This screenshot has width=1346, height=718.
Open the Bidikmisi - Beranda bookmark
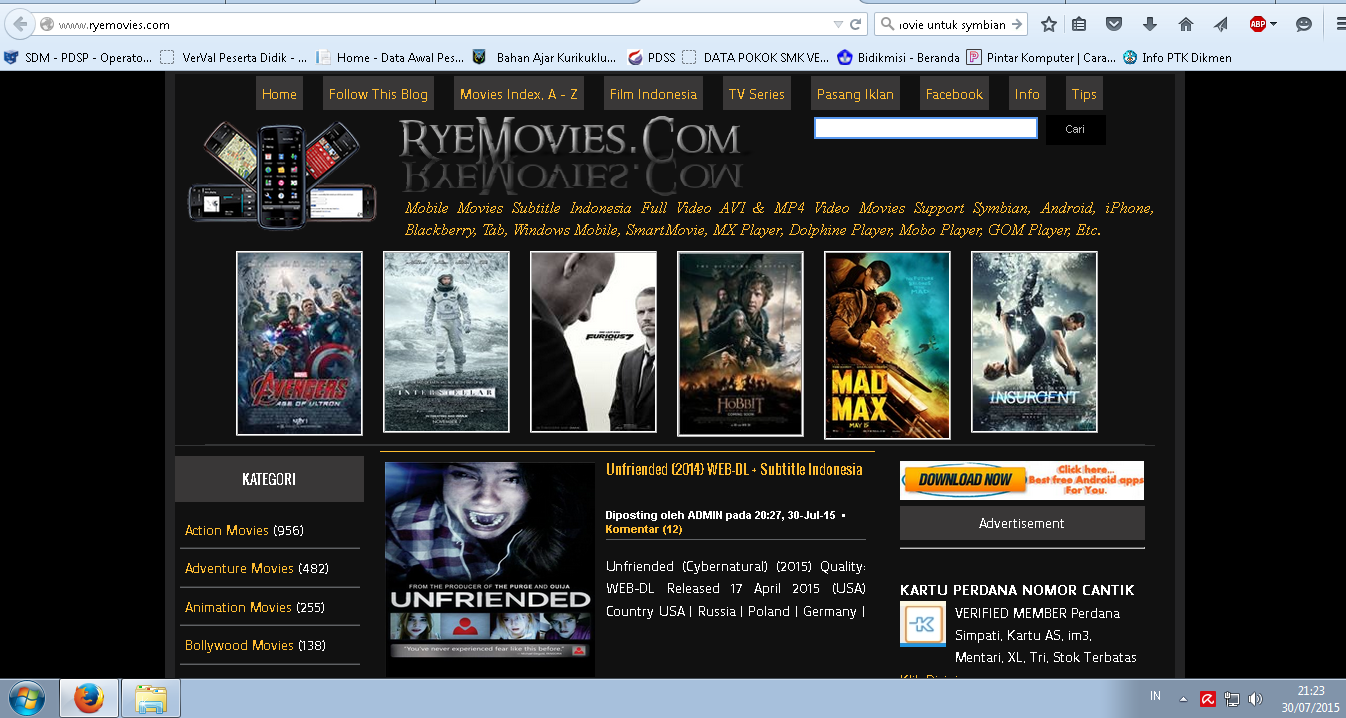898,58
